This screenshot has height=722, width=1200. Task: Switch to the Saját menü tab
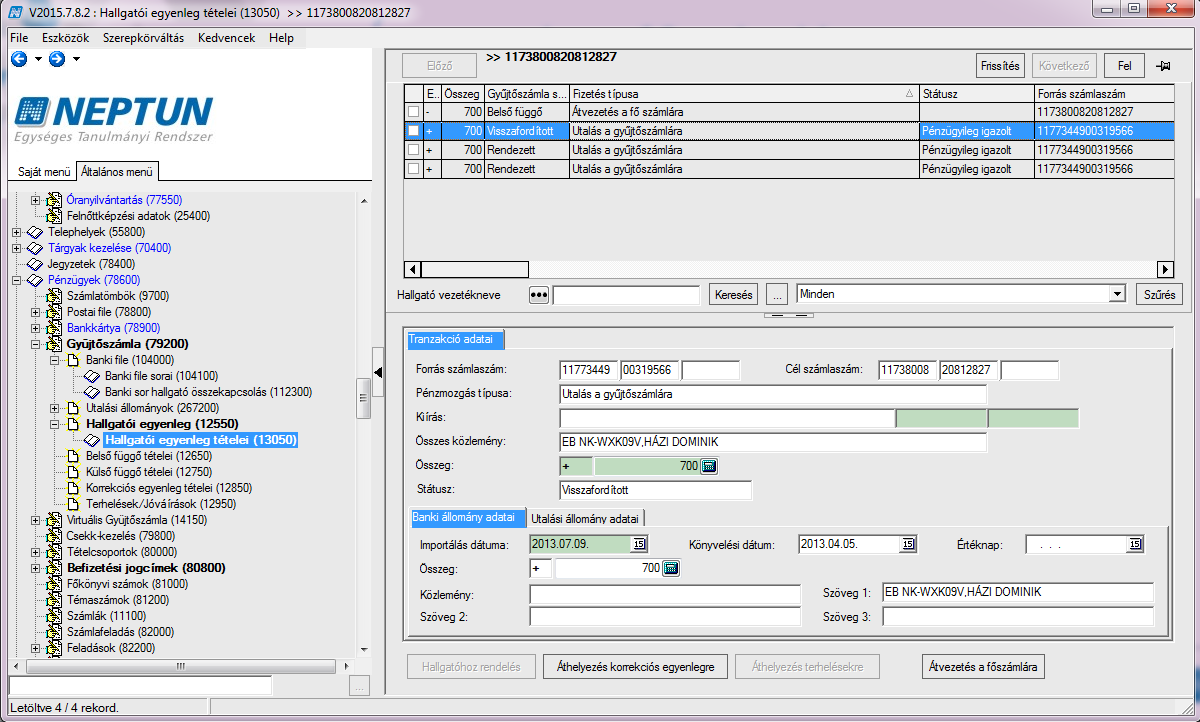point(44,172)
